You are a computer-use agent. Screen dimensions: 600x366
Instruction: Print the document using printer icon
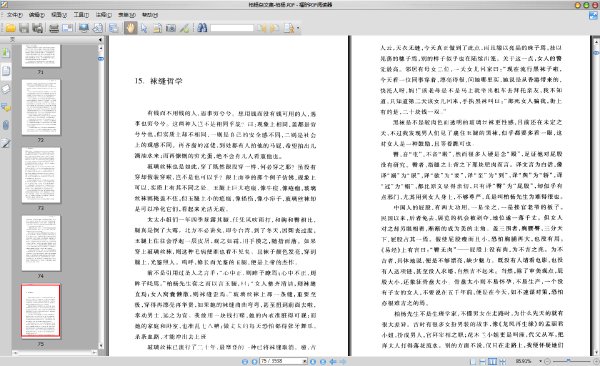(x=54, y=28)
